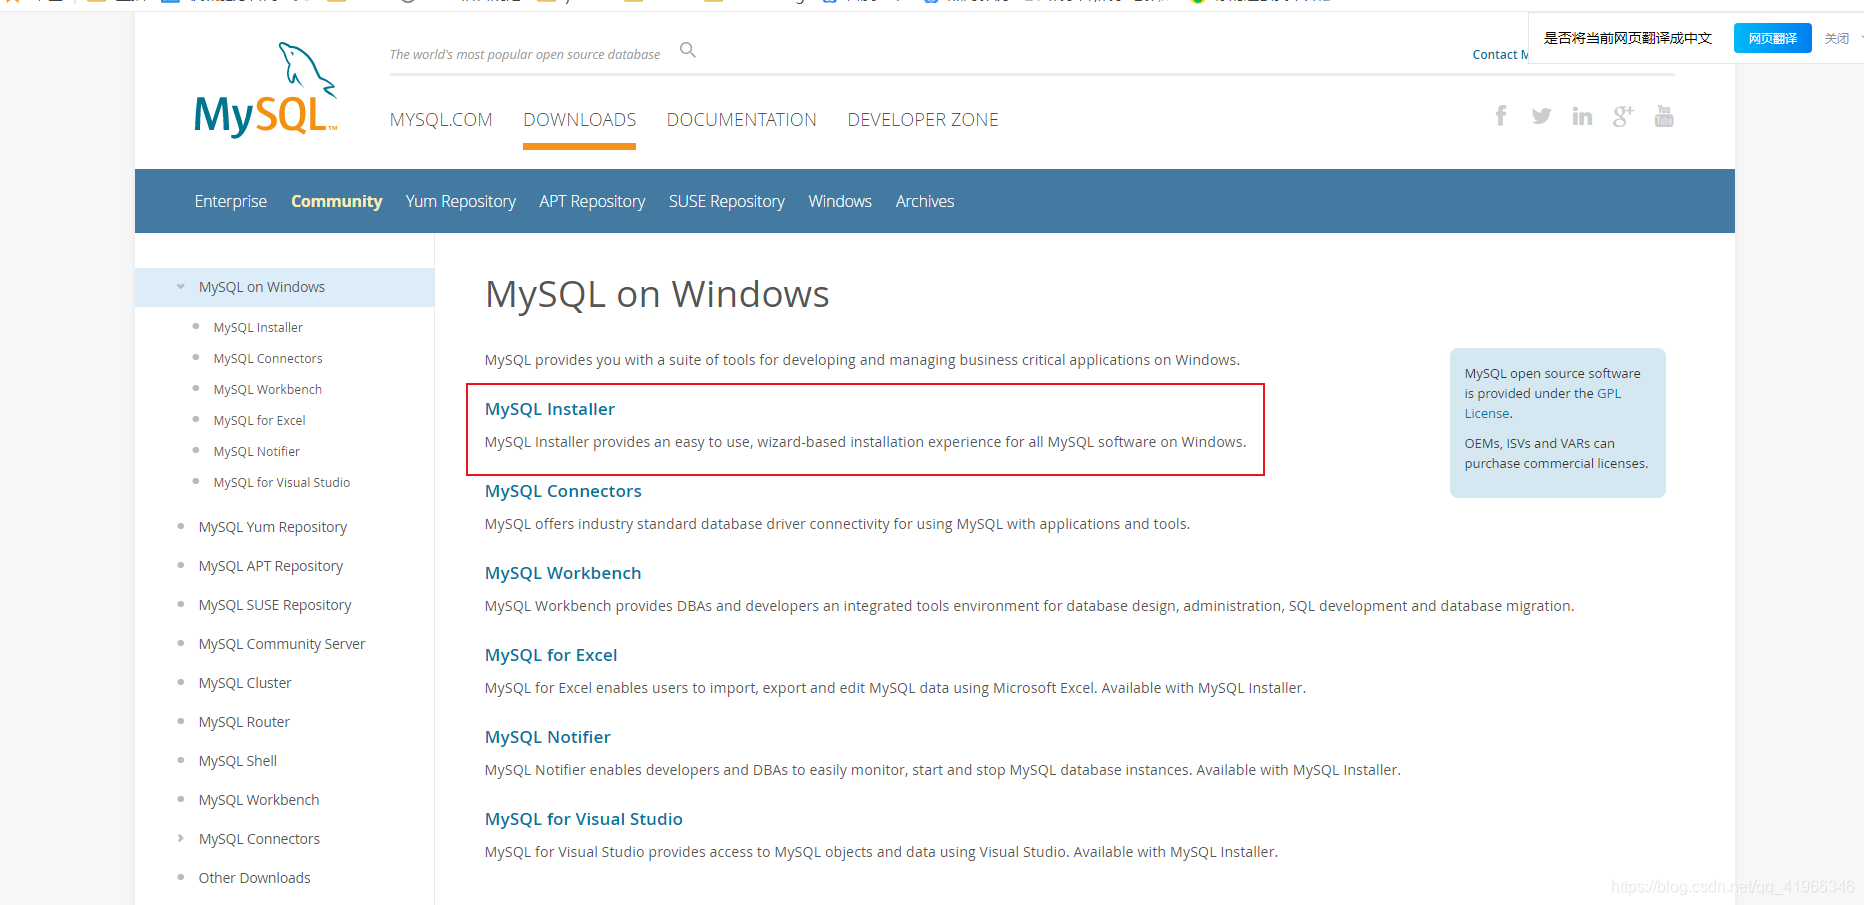The image size is (1864, 905).
Task: Click the 网页翻译 translate button
Action: (1773, 38)
